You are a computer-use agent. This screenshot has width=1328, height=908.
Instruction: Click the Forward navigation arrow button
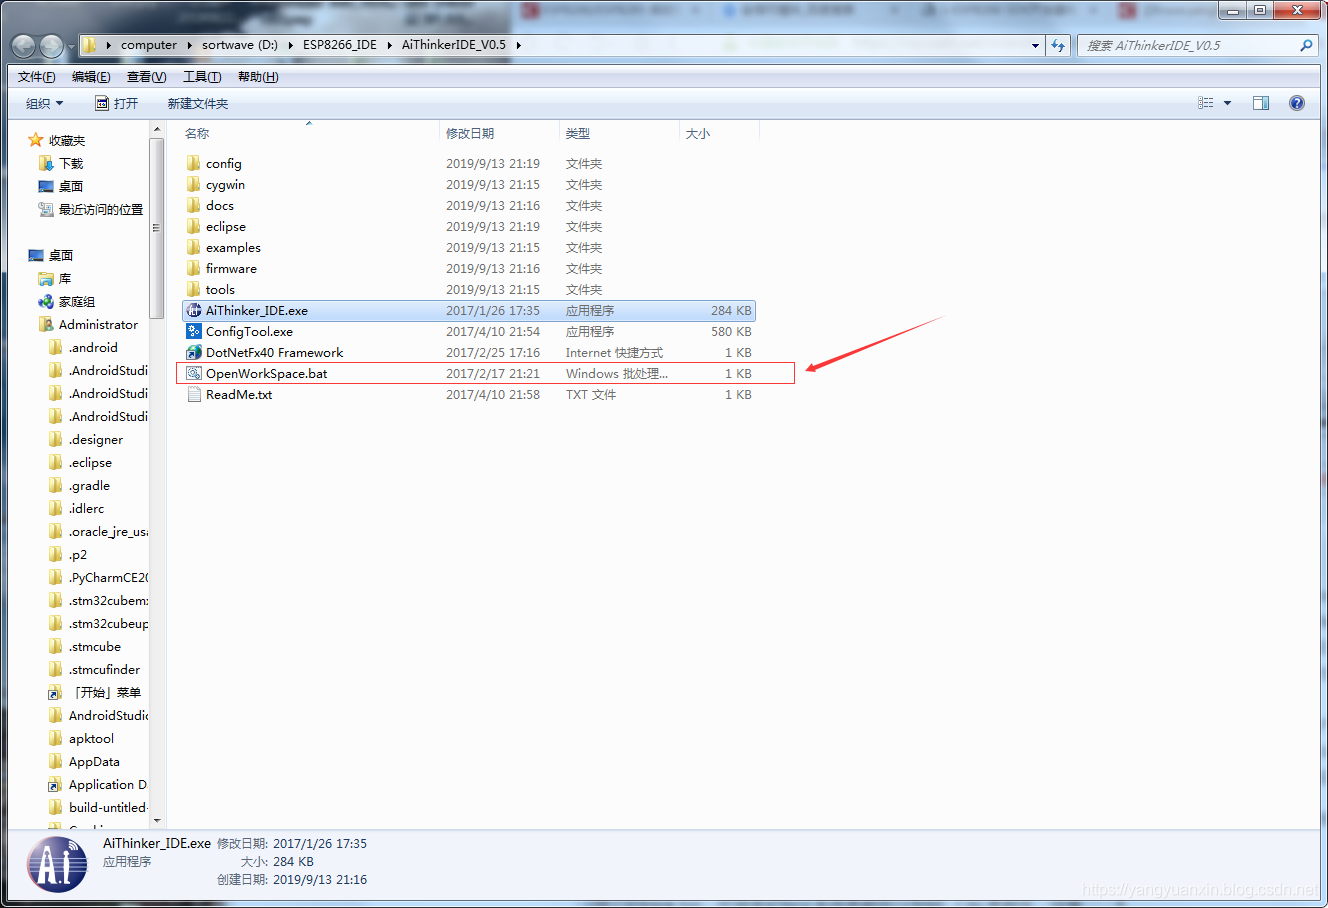[x=52, y=46]
